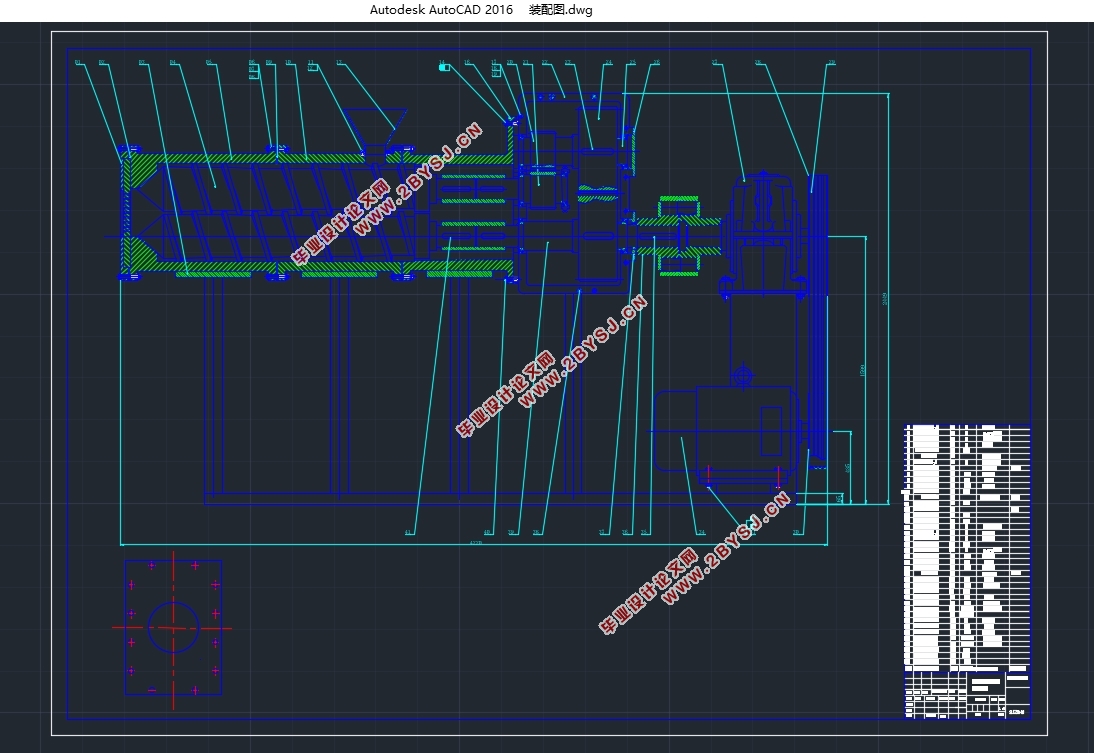The image size is (1094, 753).
Task: Select the large belt pulley beside the reducer
Action: pyautogui.click(x=818, y=320)
